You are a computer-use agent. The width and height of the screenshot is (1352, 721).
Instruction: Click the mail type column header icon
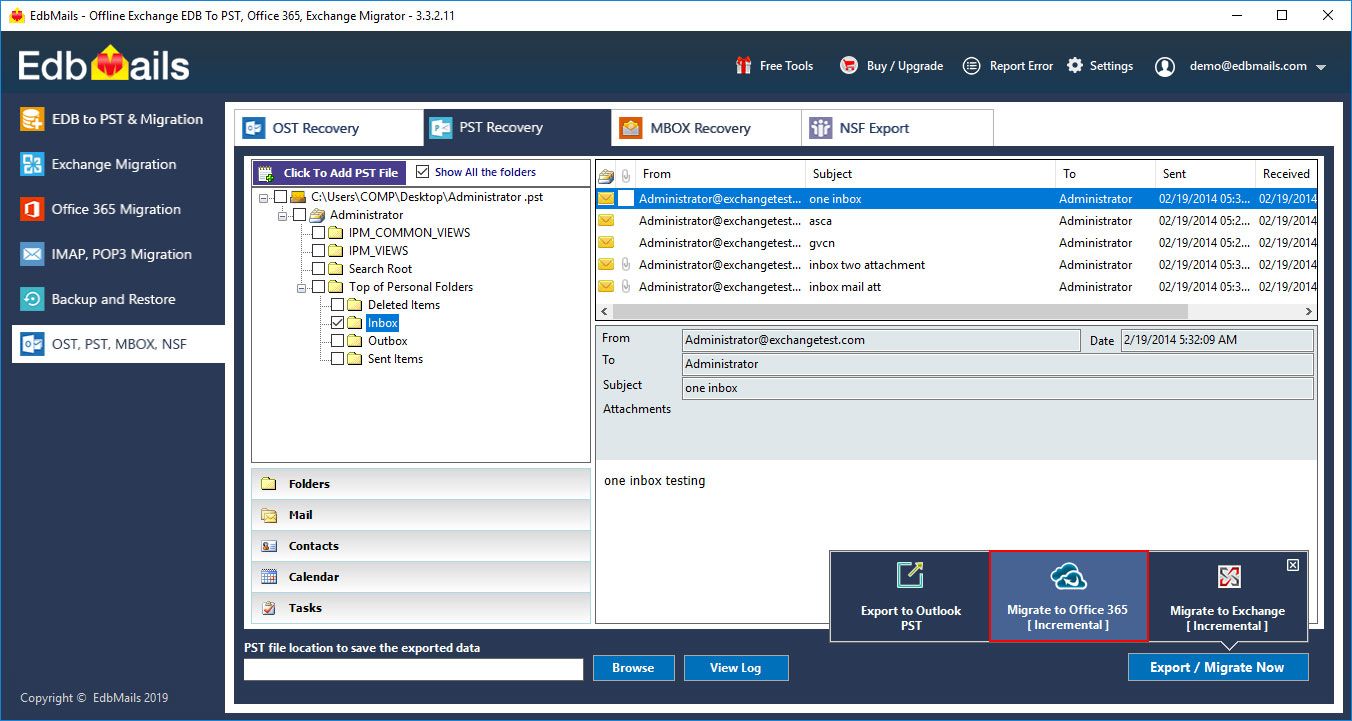point(606,174)
